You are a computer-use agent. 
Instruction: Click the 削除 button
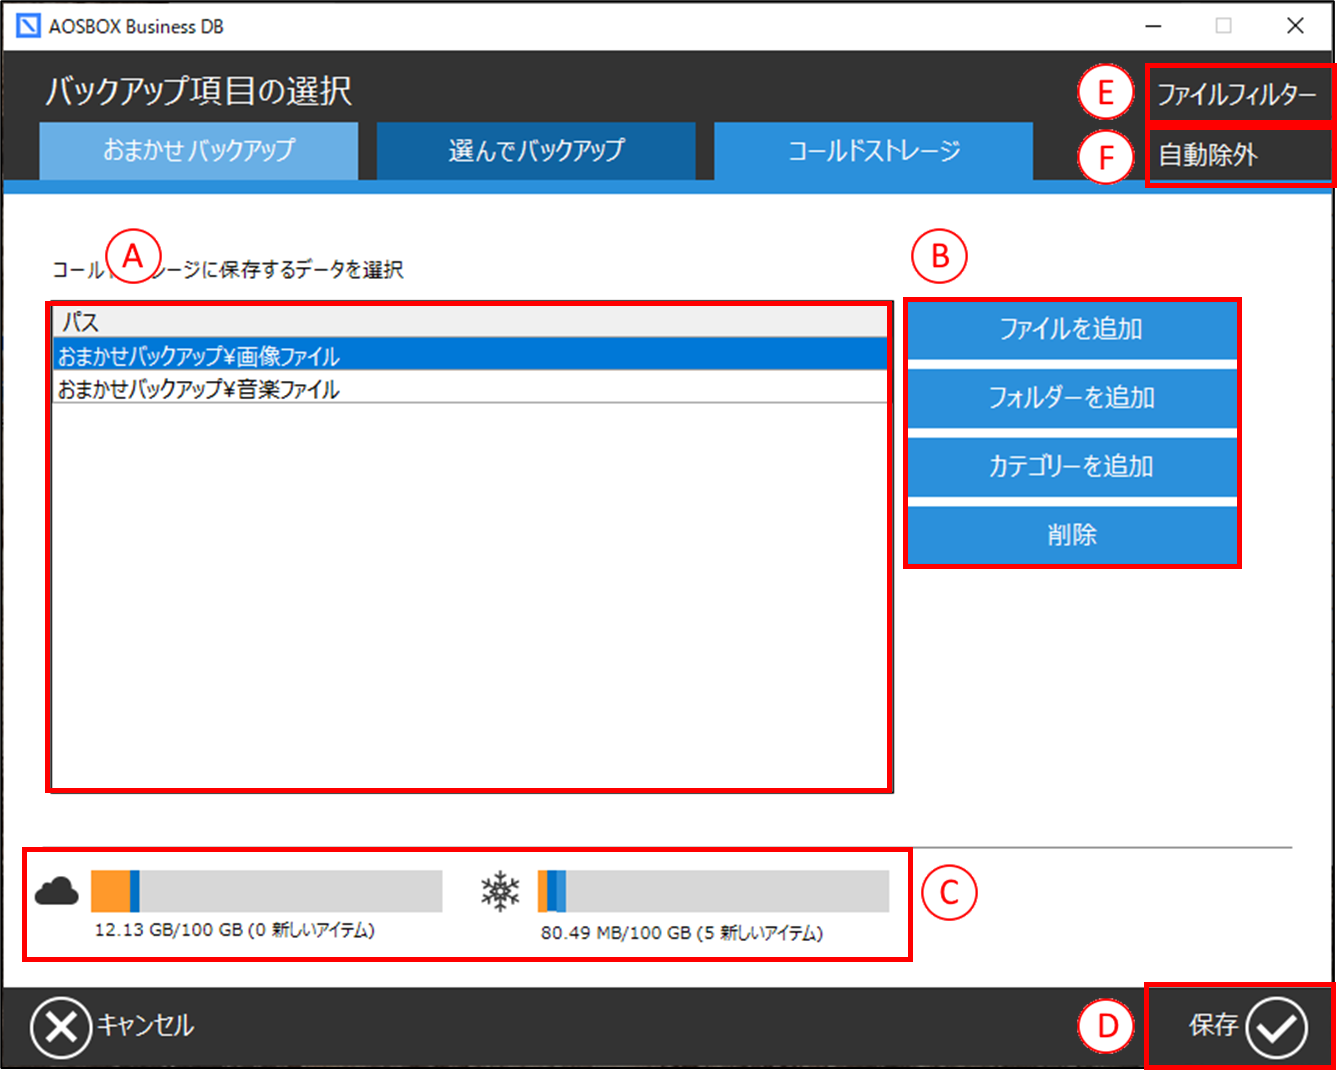coord(1072,535)
